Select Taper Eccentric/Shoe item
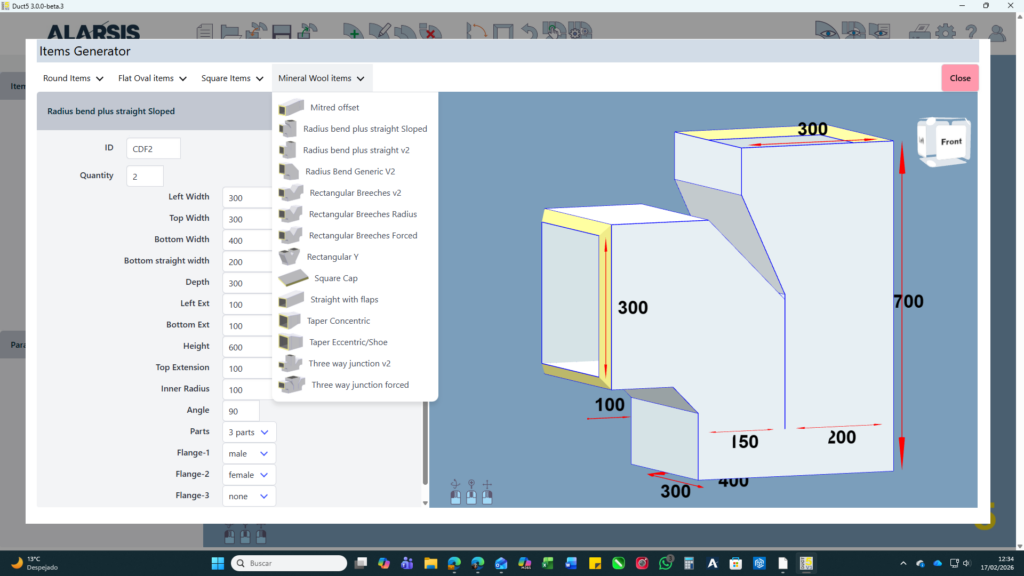 tap(348, 342)
